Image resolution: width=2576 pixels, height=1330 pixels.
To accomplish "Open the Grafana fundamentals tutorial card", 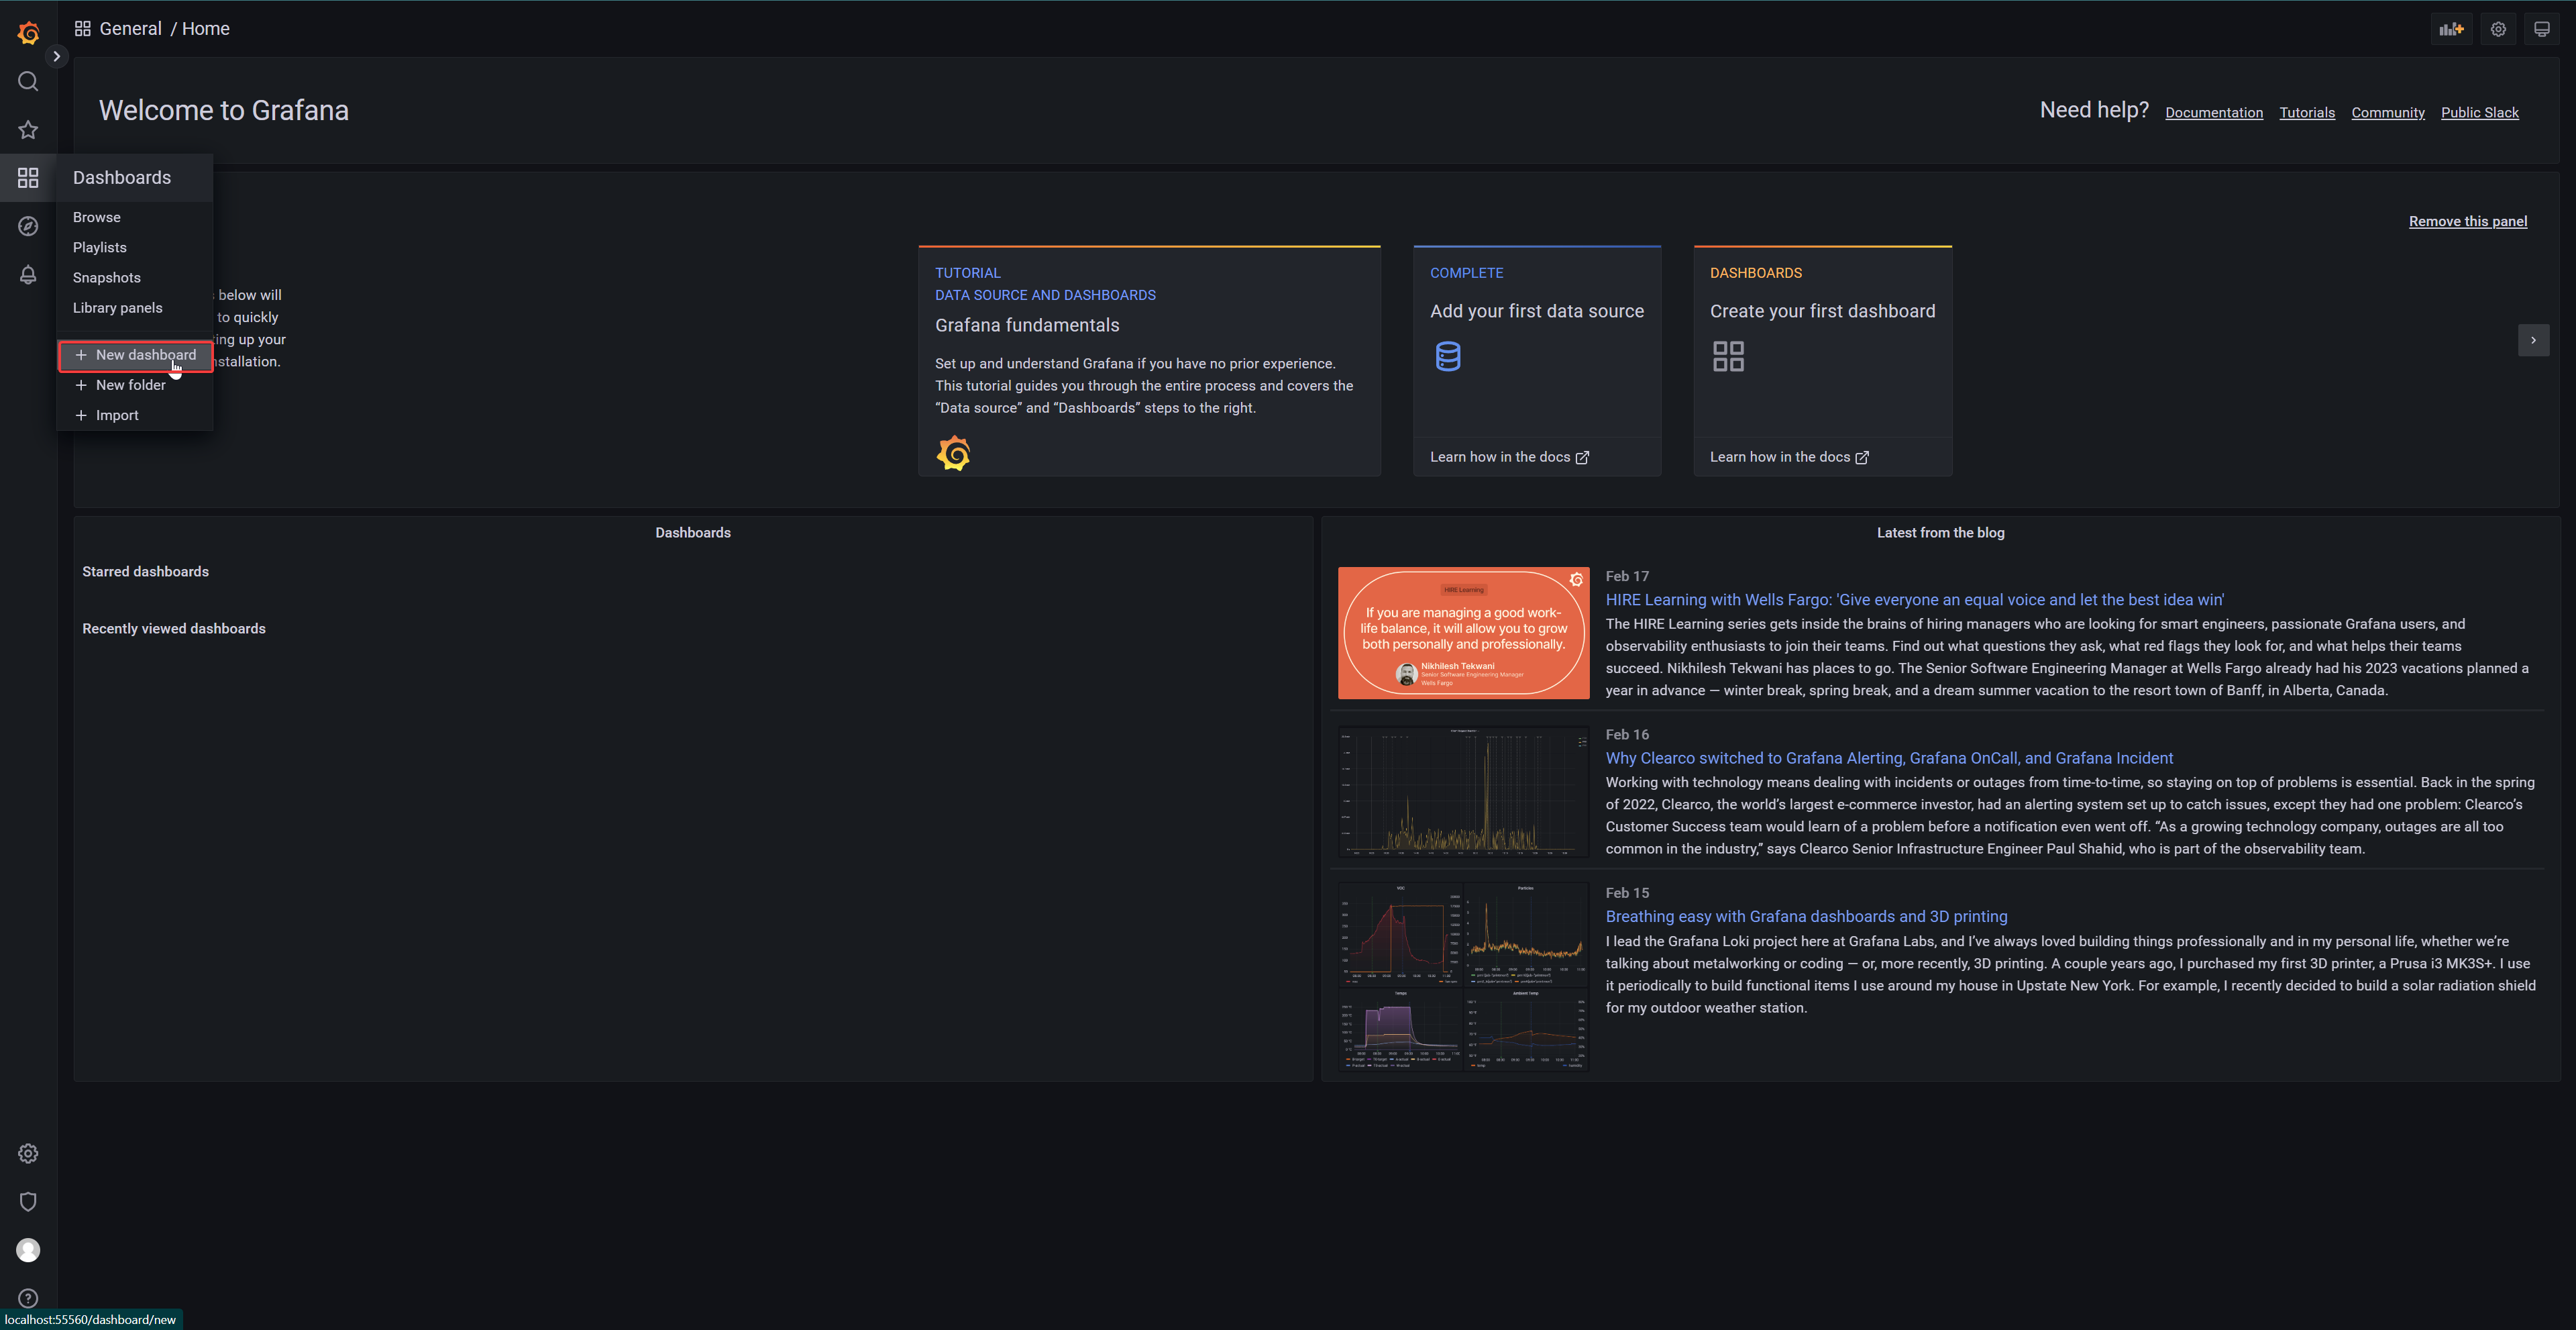I will (1149, 361).
